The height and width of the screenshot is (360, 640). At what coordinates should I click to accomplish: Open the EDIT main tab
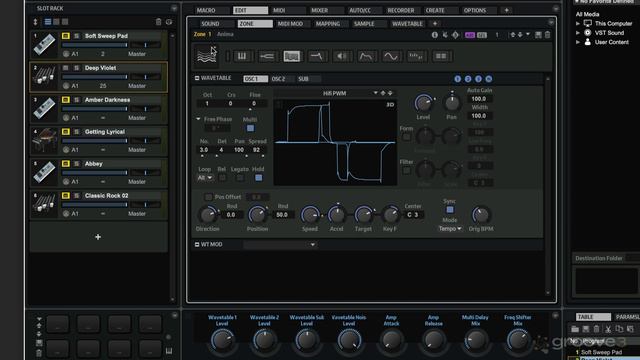[250, 10]
